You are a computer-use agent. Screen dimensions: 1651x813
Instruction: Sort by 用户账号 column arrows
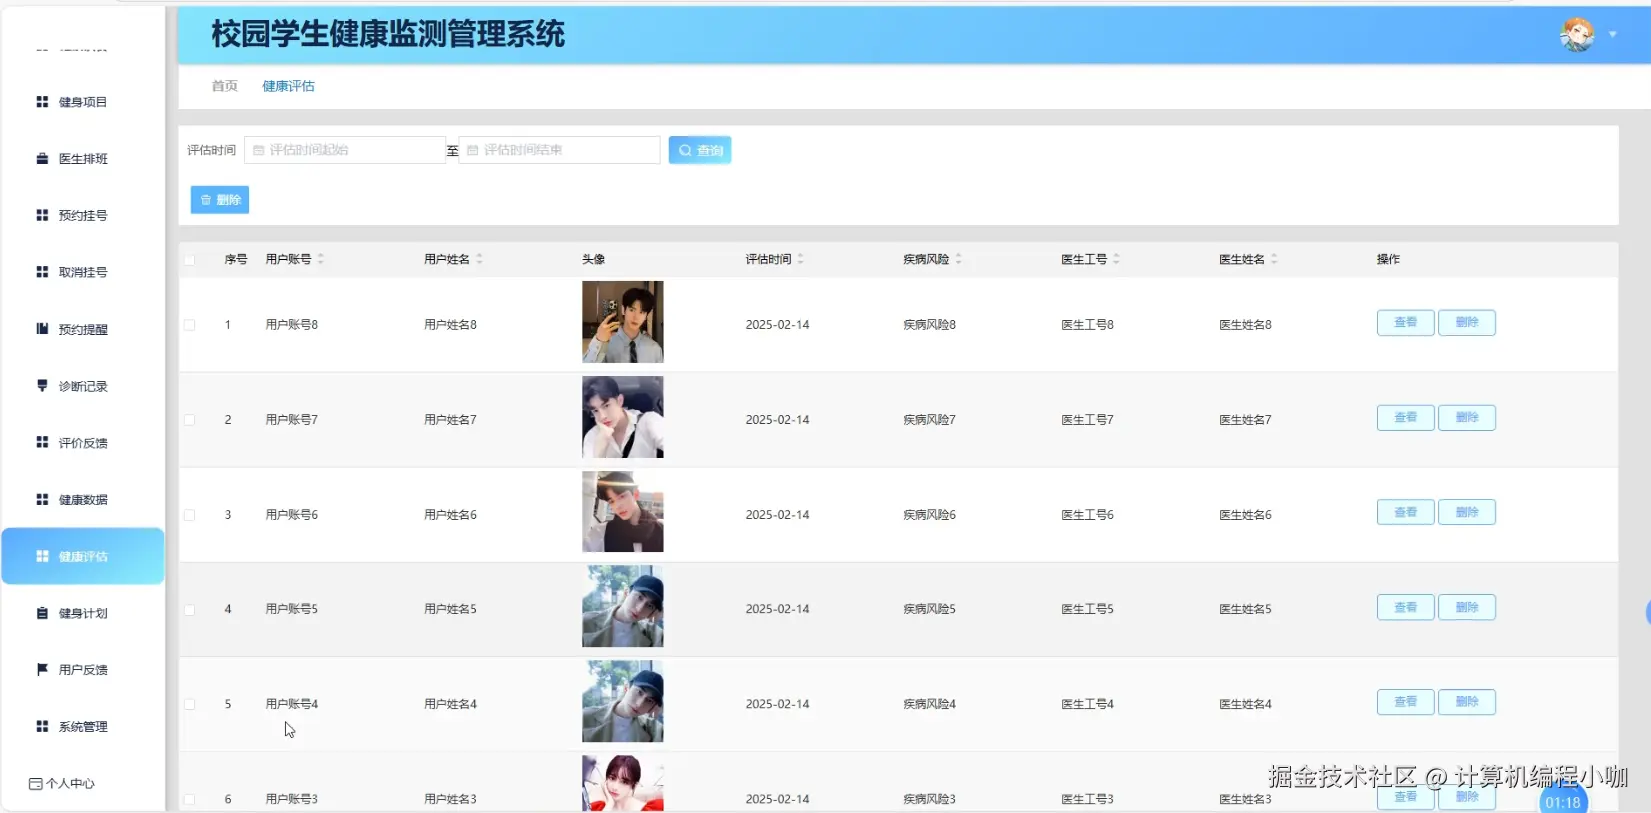pyautogui.click(x=321, y=259)
